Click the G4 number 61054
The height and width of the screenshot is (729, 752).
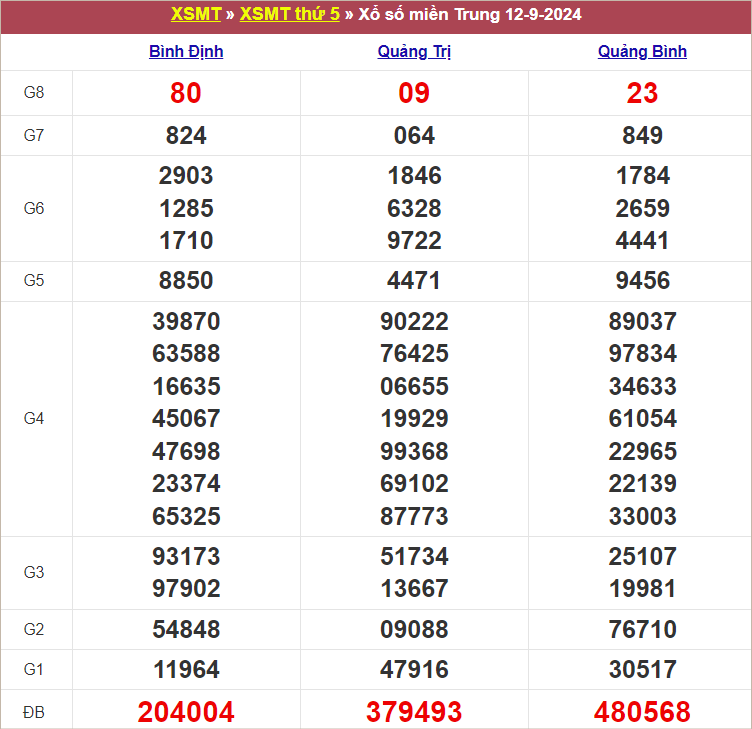click(642, 418)
